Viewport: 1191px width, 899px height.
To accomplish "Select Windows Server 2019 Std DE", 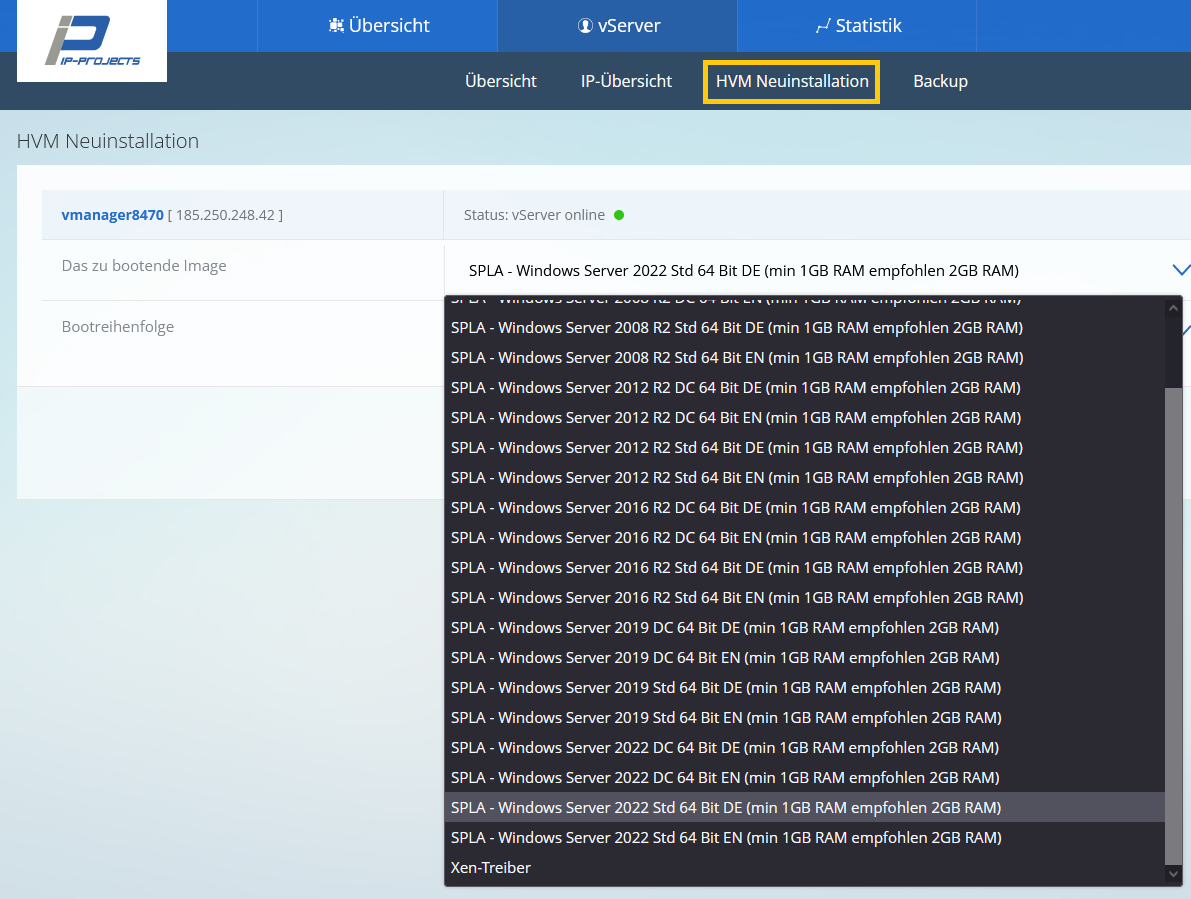I will [804, 688].
